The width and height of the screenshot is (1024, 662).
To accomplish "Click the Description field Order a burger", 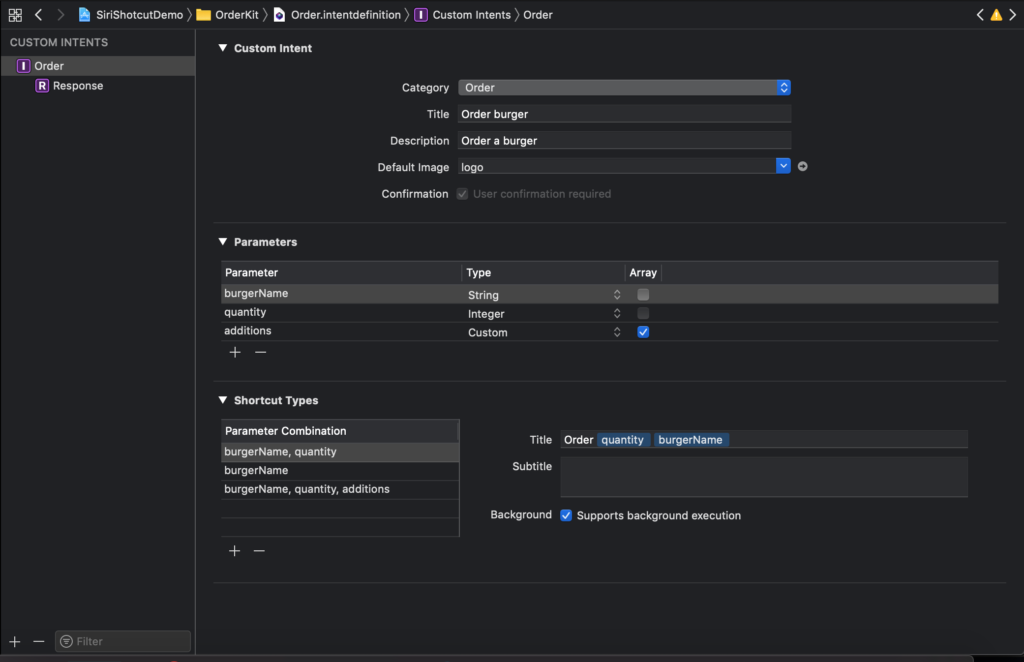I will (624, 140).
